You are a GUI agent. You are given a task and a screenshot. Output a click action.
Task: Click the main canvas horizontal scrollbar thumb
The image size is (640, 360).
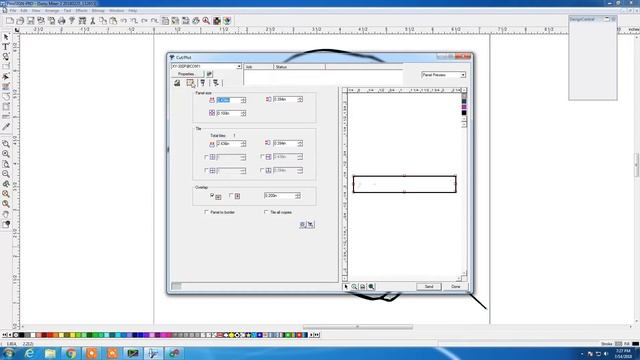(358, 327)
